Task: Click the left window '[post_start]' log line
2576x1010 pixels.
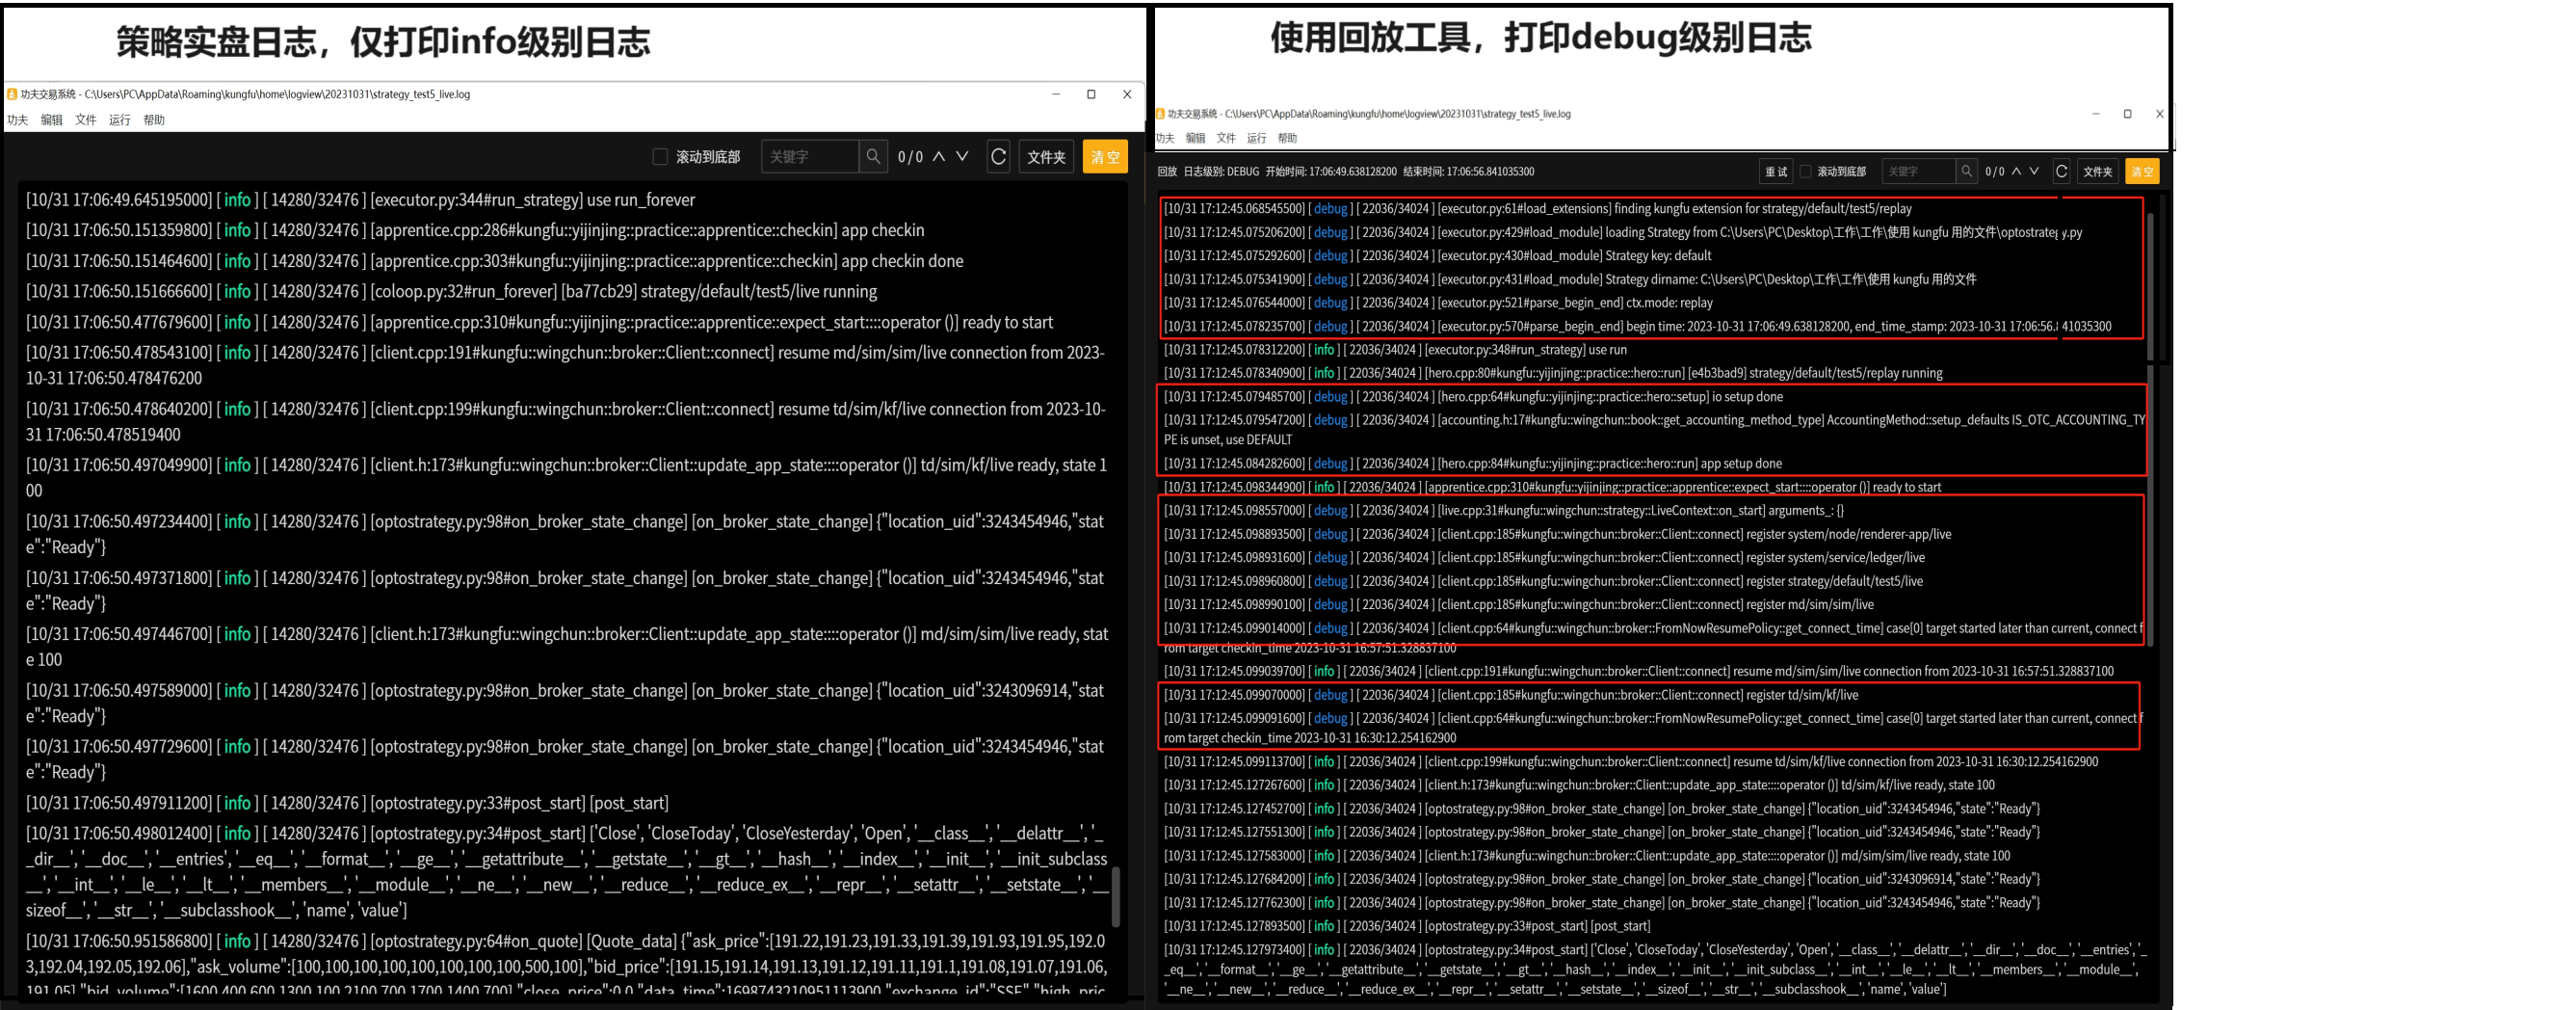Action: [347, 803]
